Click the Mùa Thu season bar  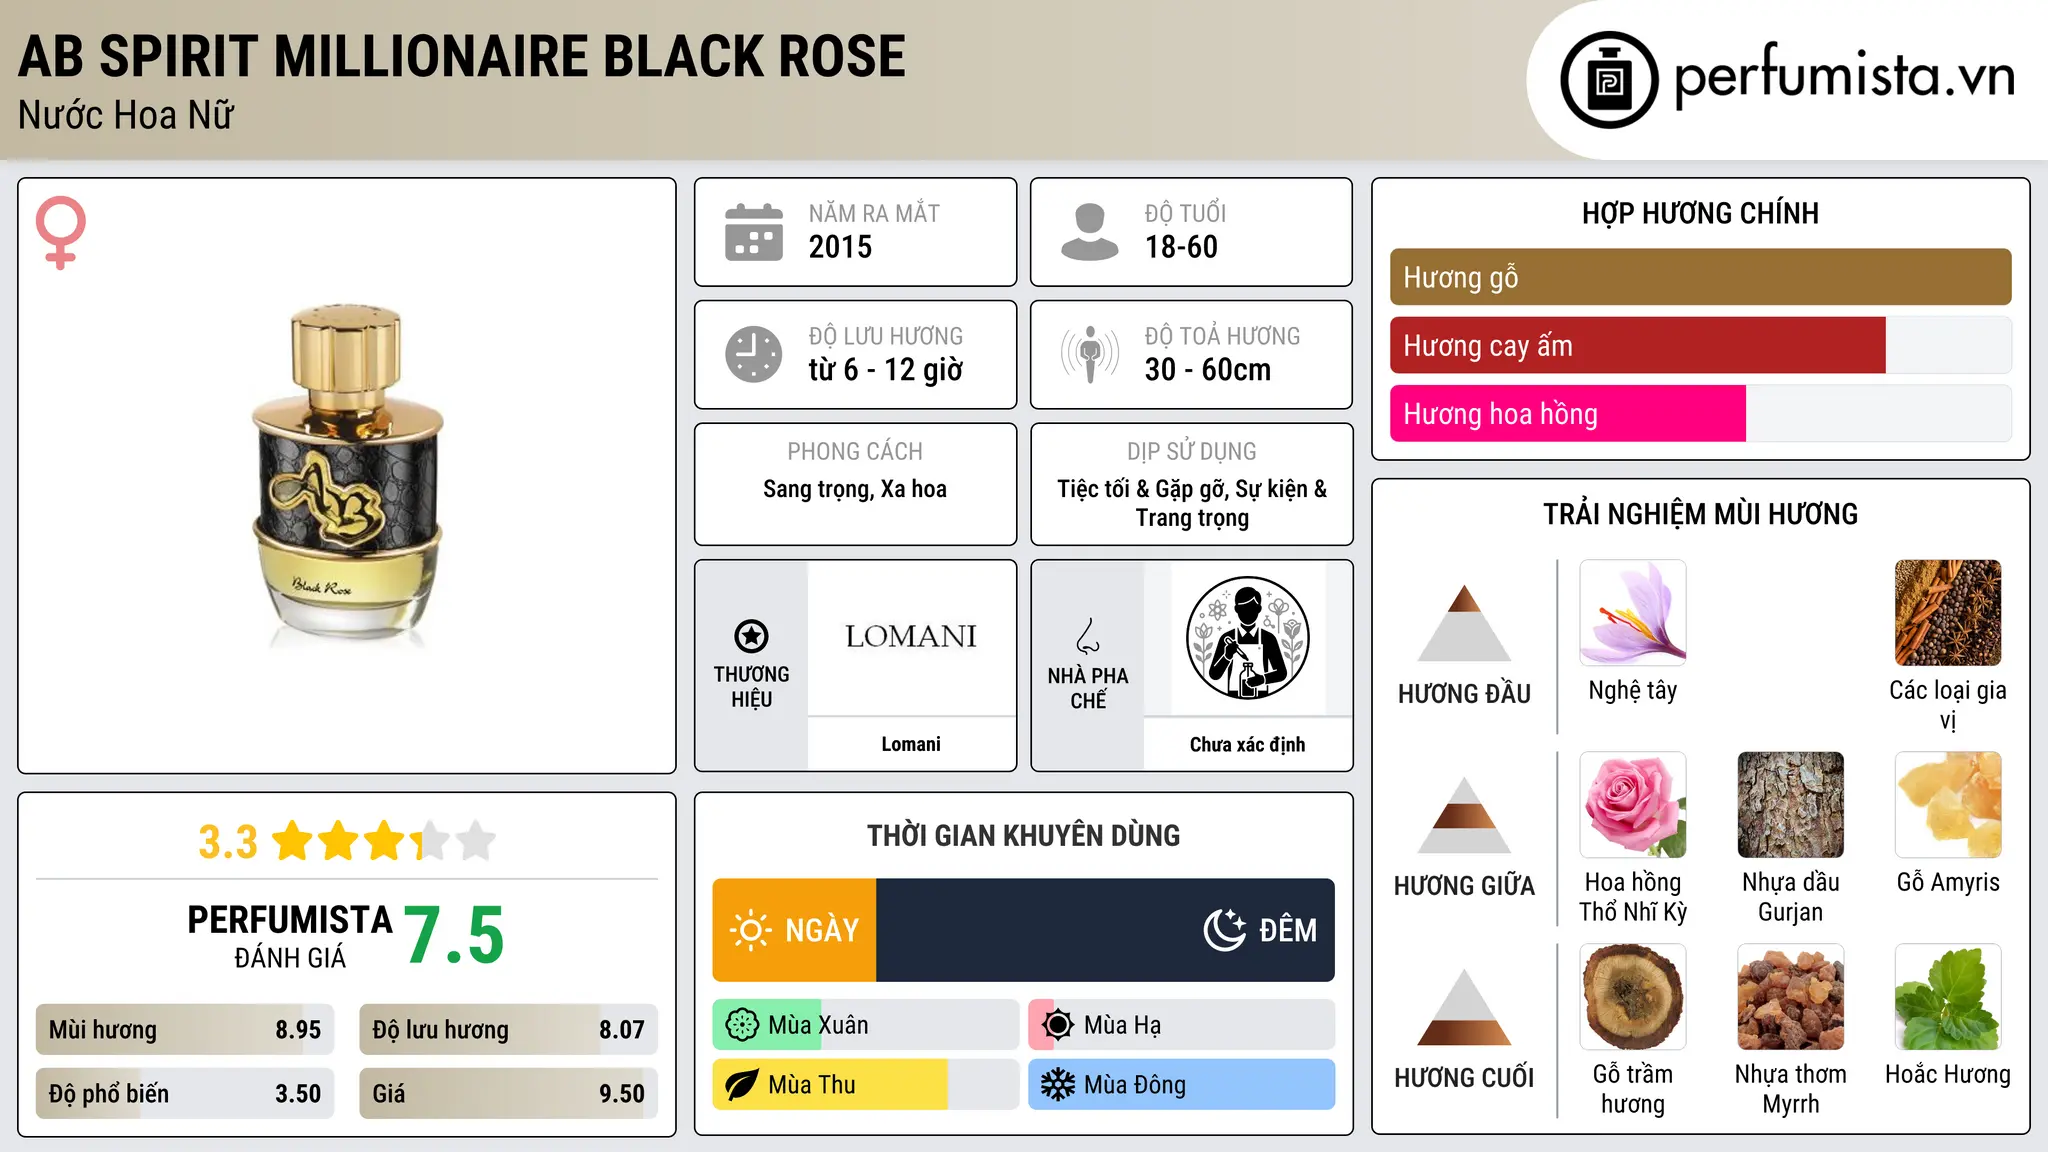[x=865, y=1085]
